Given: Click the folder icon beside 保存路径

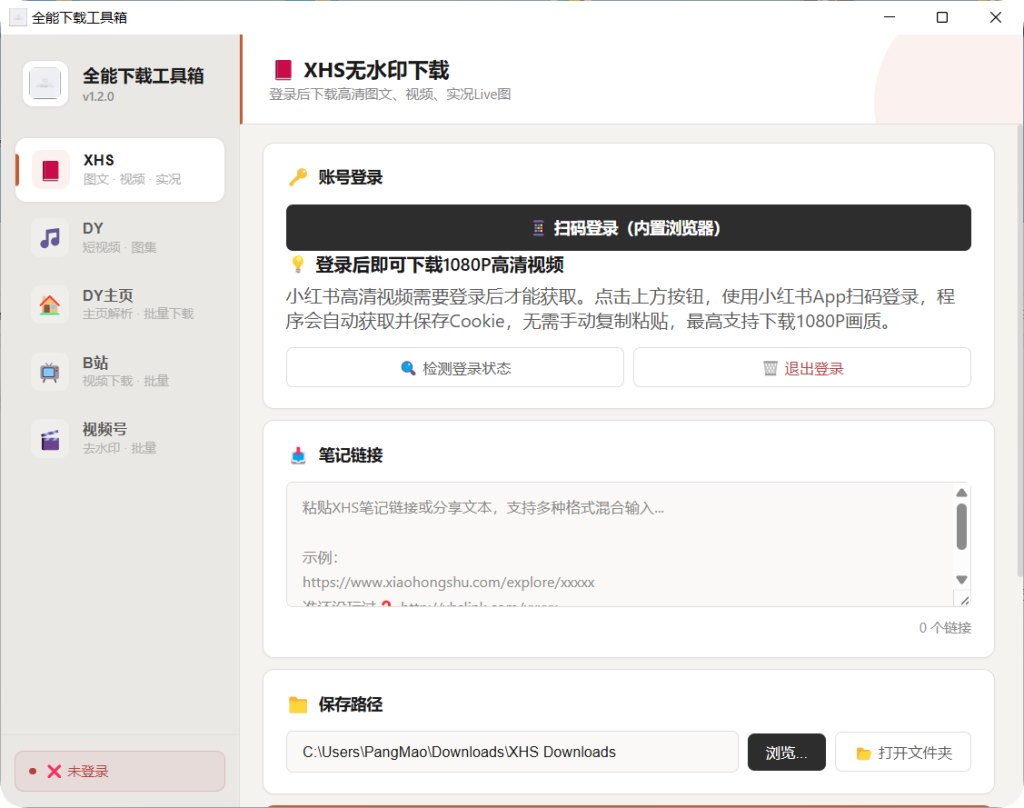Looking at the screenshot, I should 298,705.
